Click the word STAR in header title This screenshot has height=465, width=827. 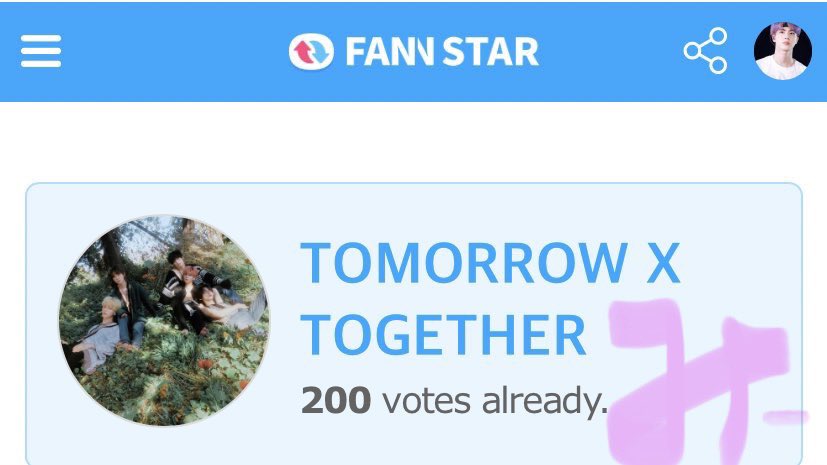(491, 52)
